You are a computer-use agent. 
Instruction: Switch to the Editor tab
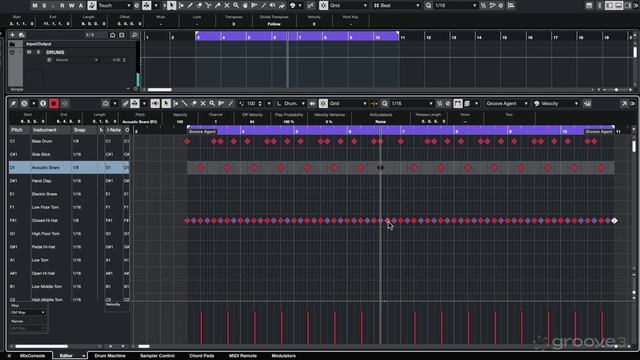pyautogui.click(x=66, y=356)
